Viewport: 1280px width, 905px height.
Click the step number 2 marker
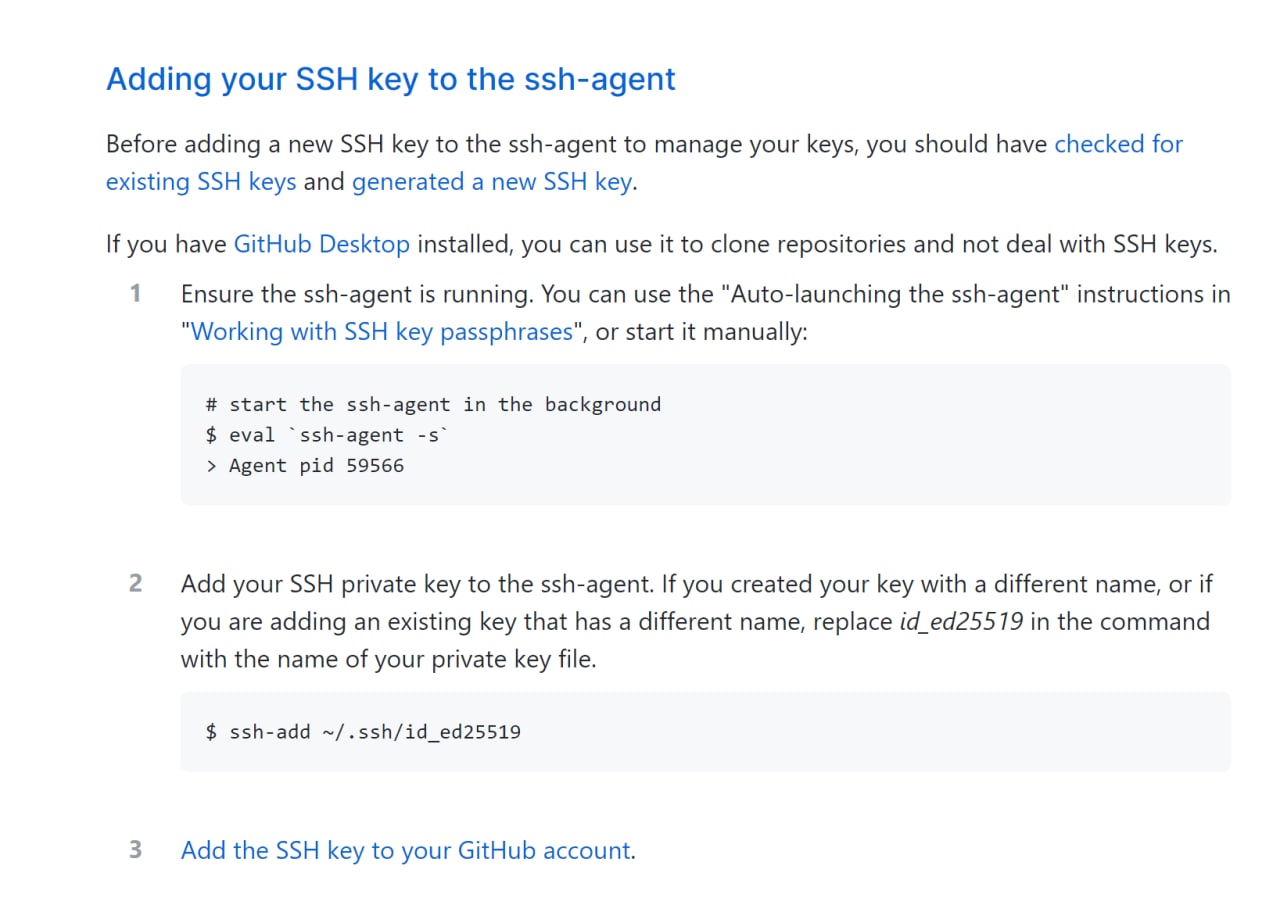point(135,583)
